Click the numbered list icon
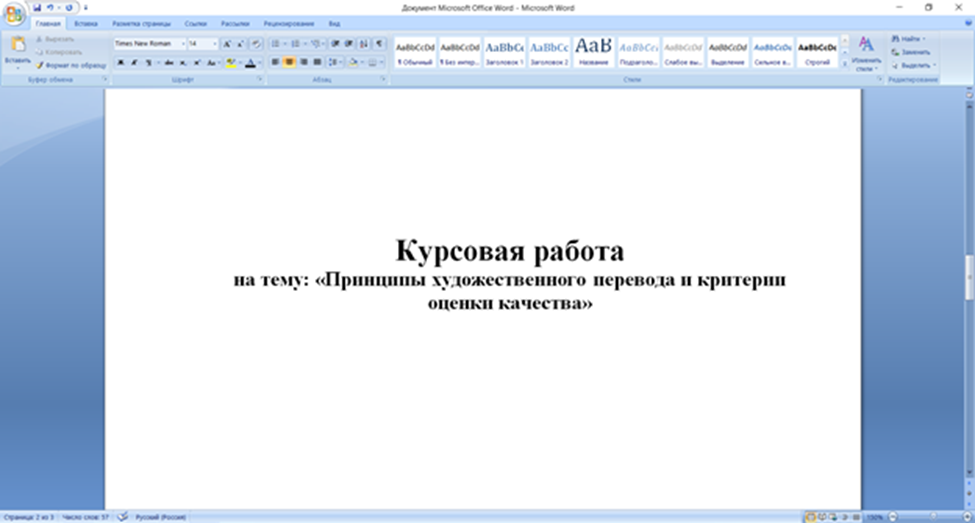Image resolution: width=975 pixels, height=523 pixels. 295,44
